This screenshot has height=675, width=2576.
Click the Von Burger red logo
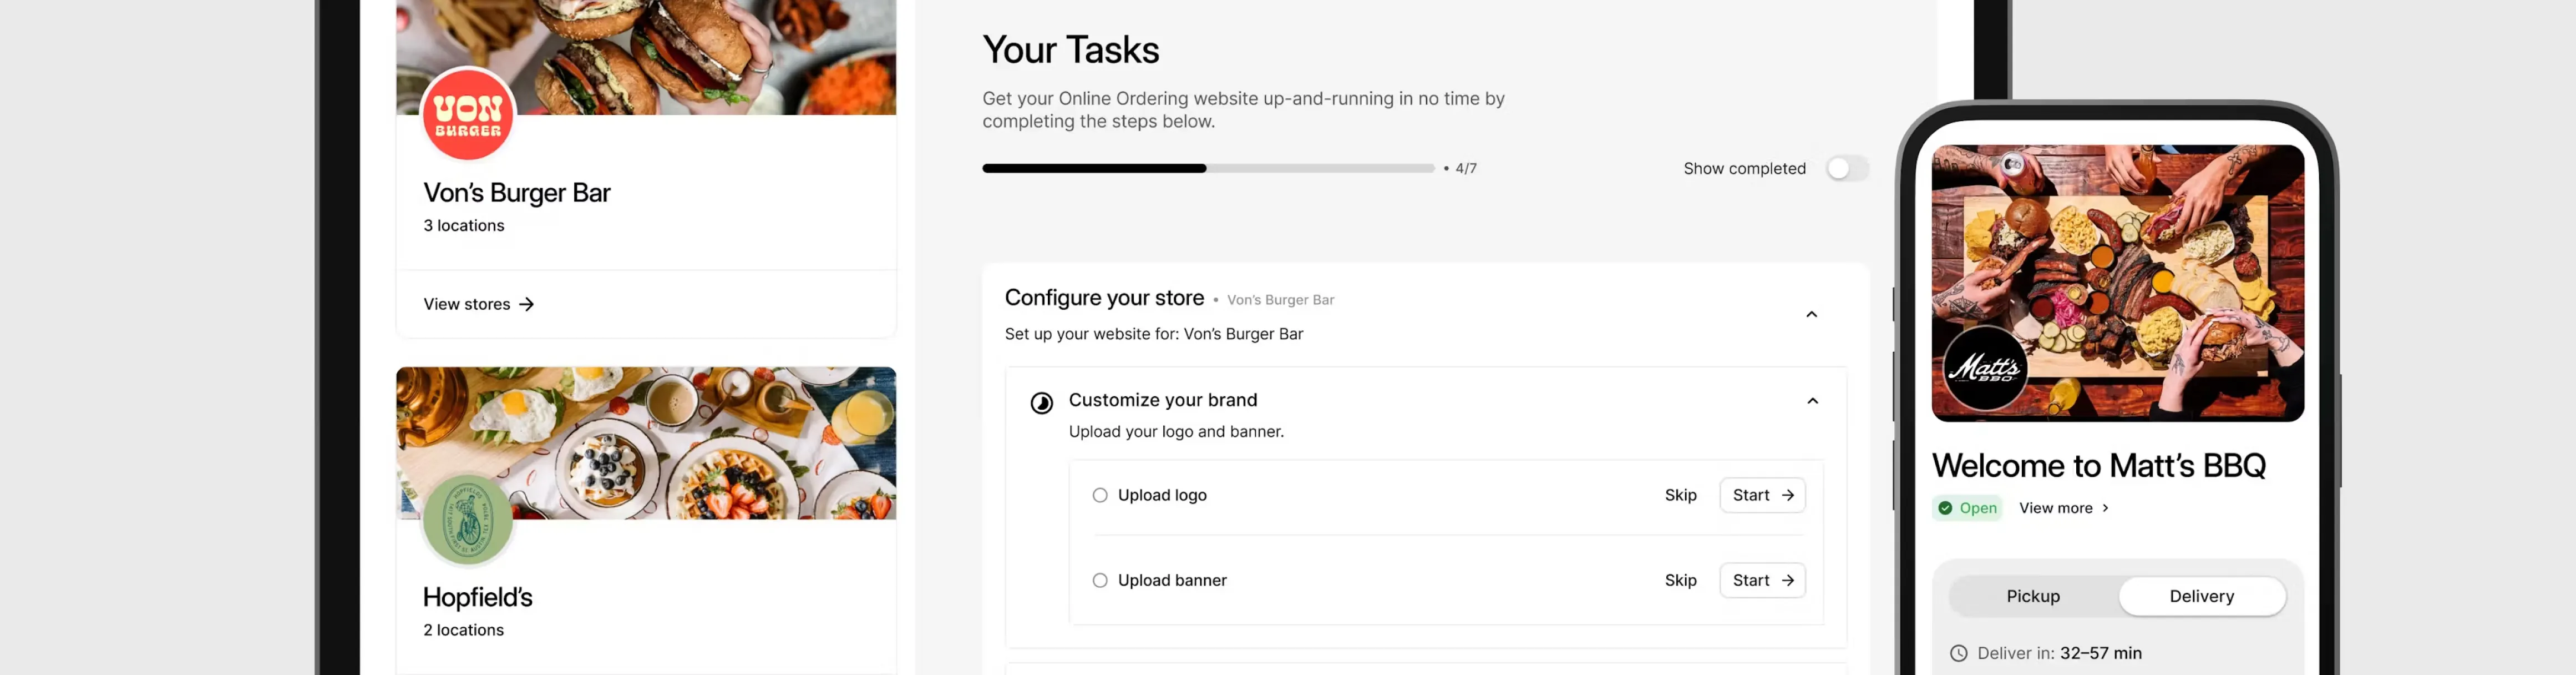pos(468,115)
